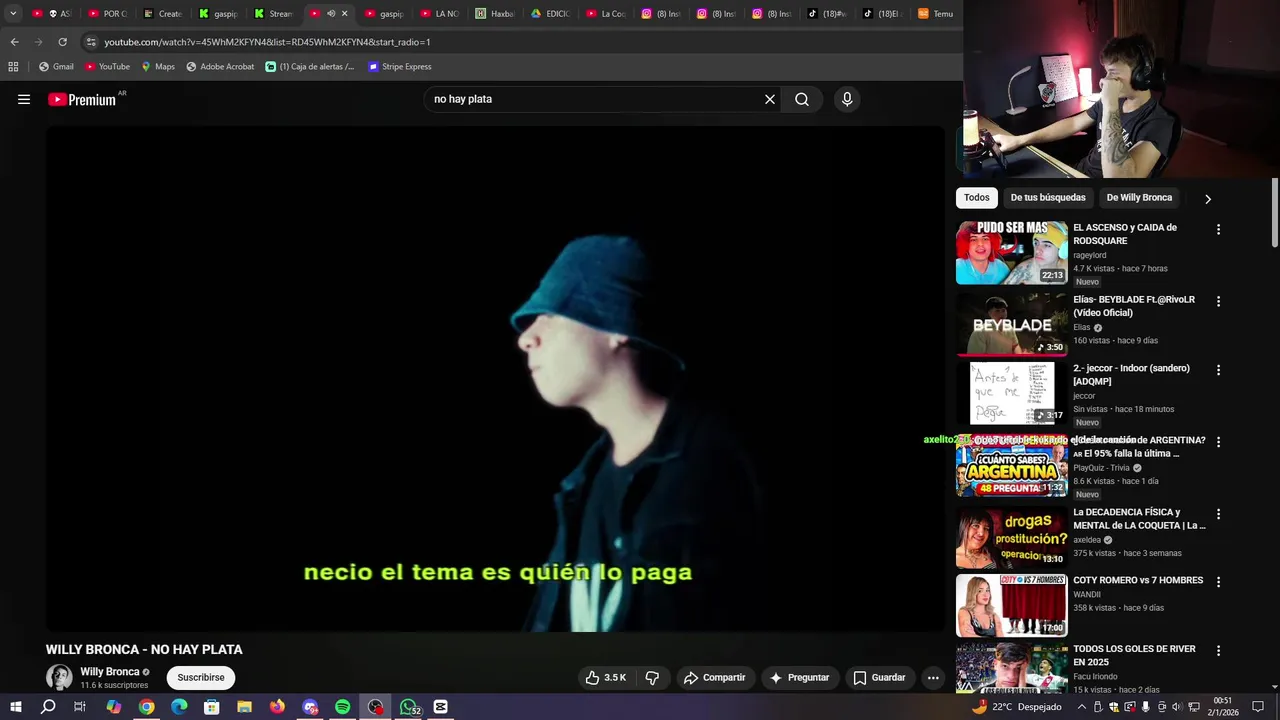
Task: Open the Caja de alertas bookmark
Action: [310, 67]
